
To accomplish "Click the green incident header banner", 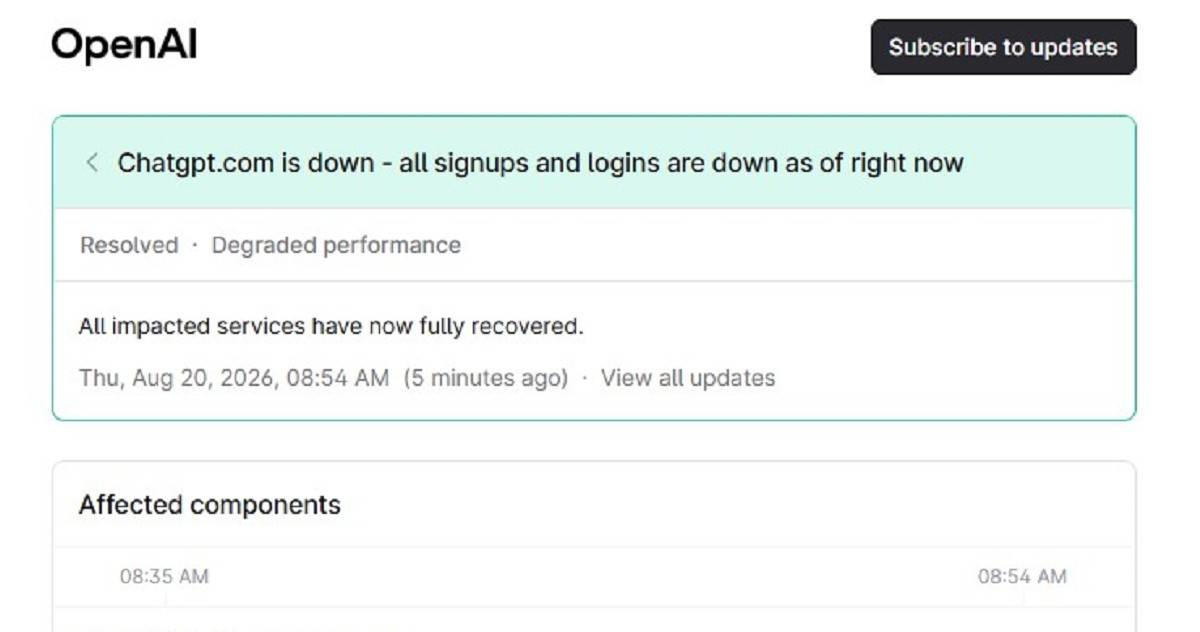I will click(x=594, y=163).
